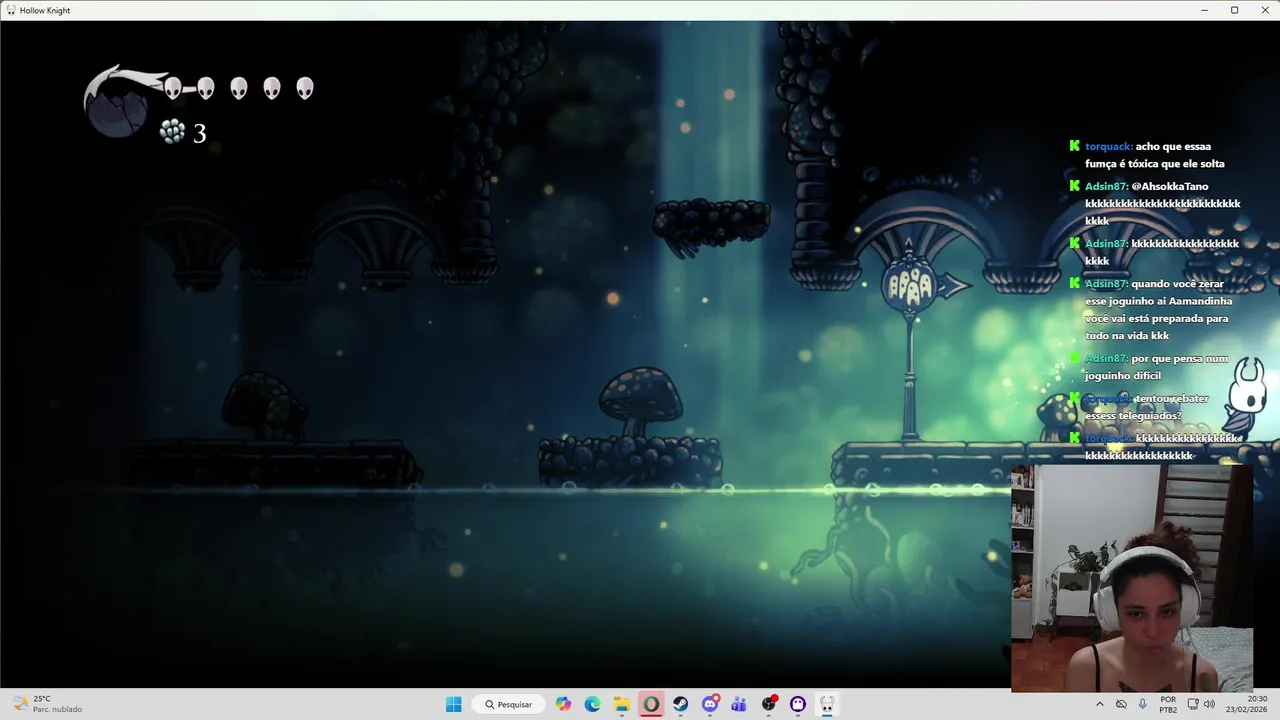Screen dimensions: 1280x720
Task: Minimize the Hollow Knight window
Action: [1204, 10]
